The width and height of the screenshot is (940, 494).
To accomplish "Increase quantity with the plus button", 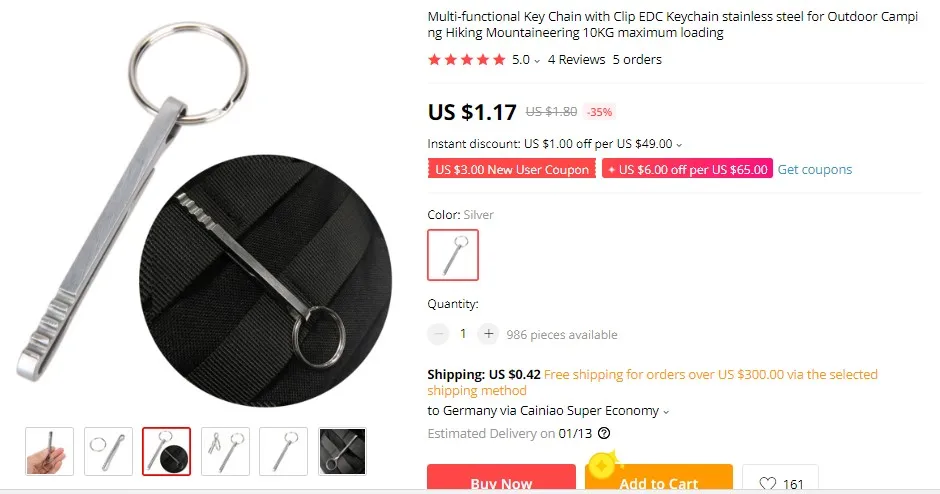I will 489,334.
